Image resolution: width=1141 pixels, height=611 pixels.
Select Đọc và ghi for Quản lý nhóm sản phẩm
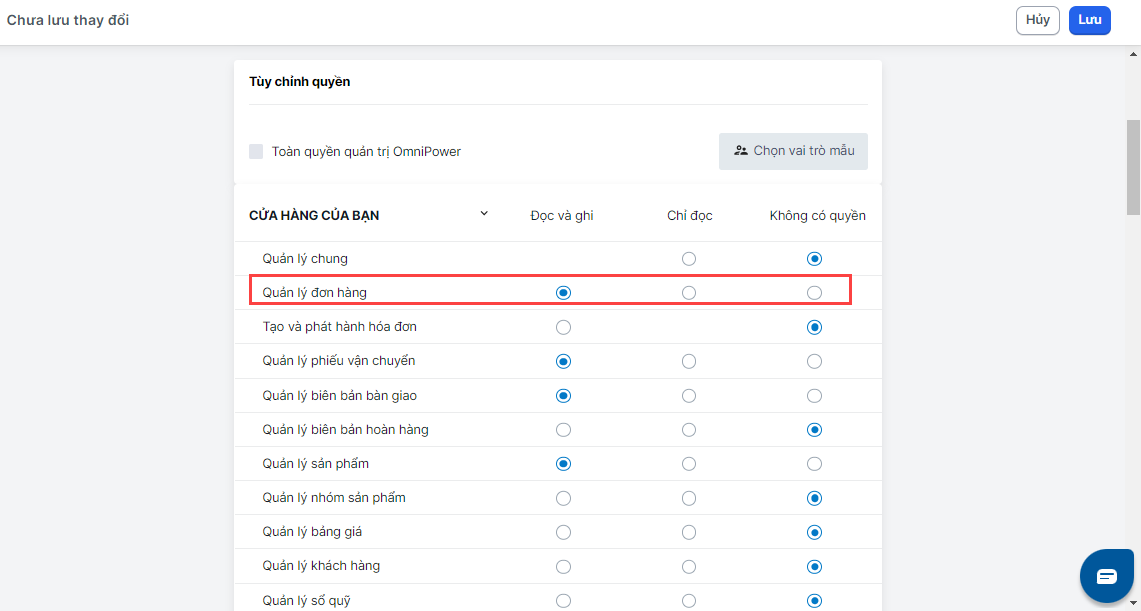(563, 498)
